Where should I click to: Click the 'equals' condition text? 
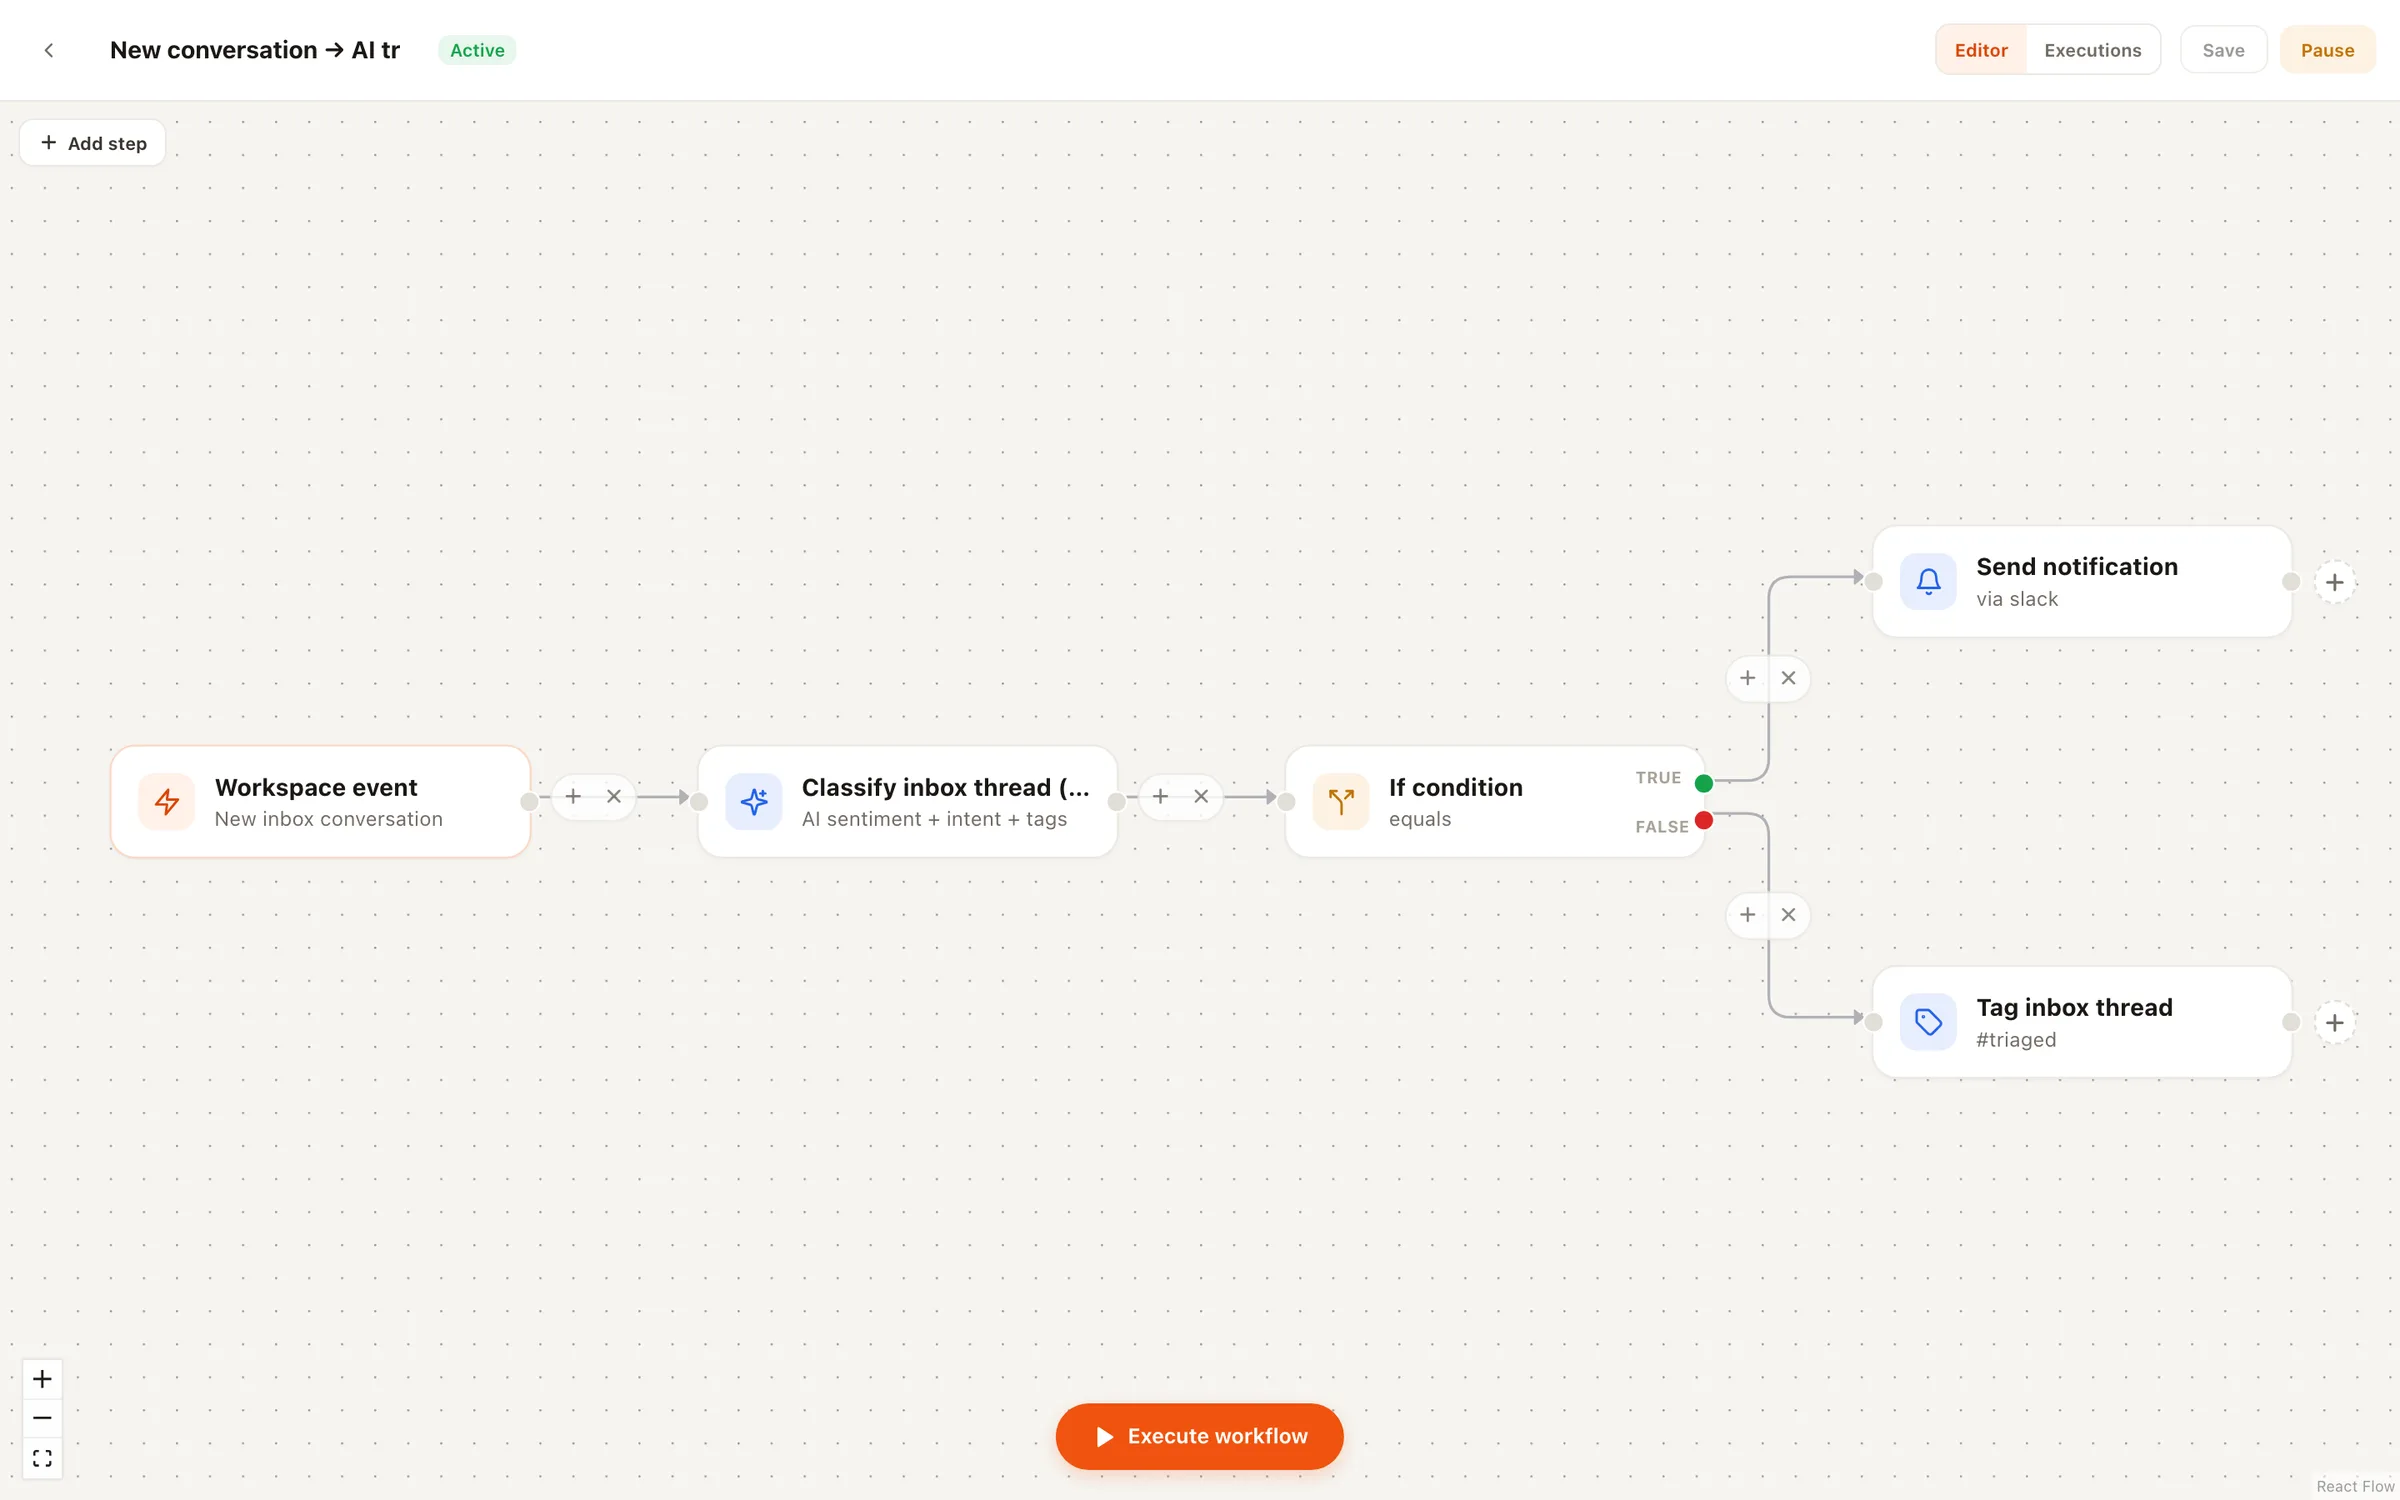coord(1419,819)
